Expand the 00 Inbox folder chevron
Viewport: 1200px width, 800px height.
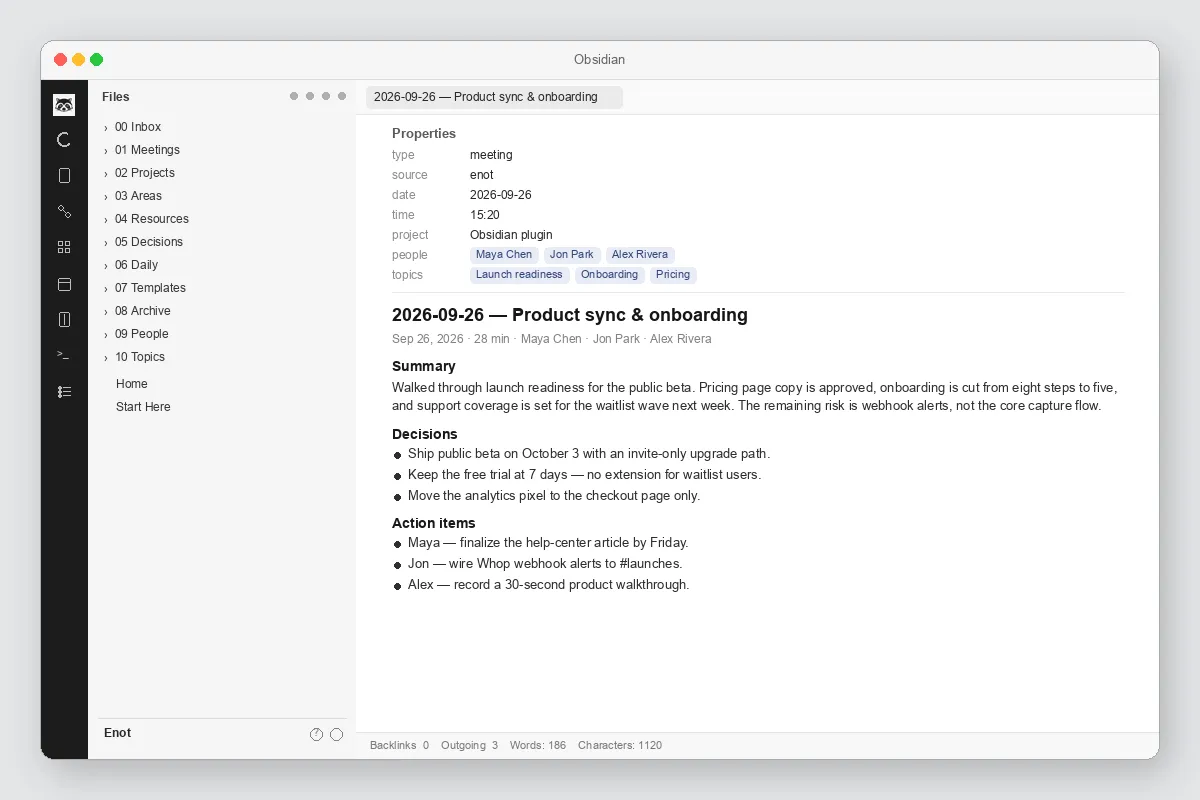106,128
